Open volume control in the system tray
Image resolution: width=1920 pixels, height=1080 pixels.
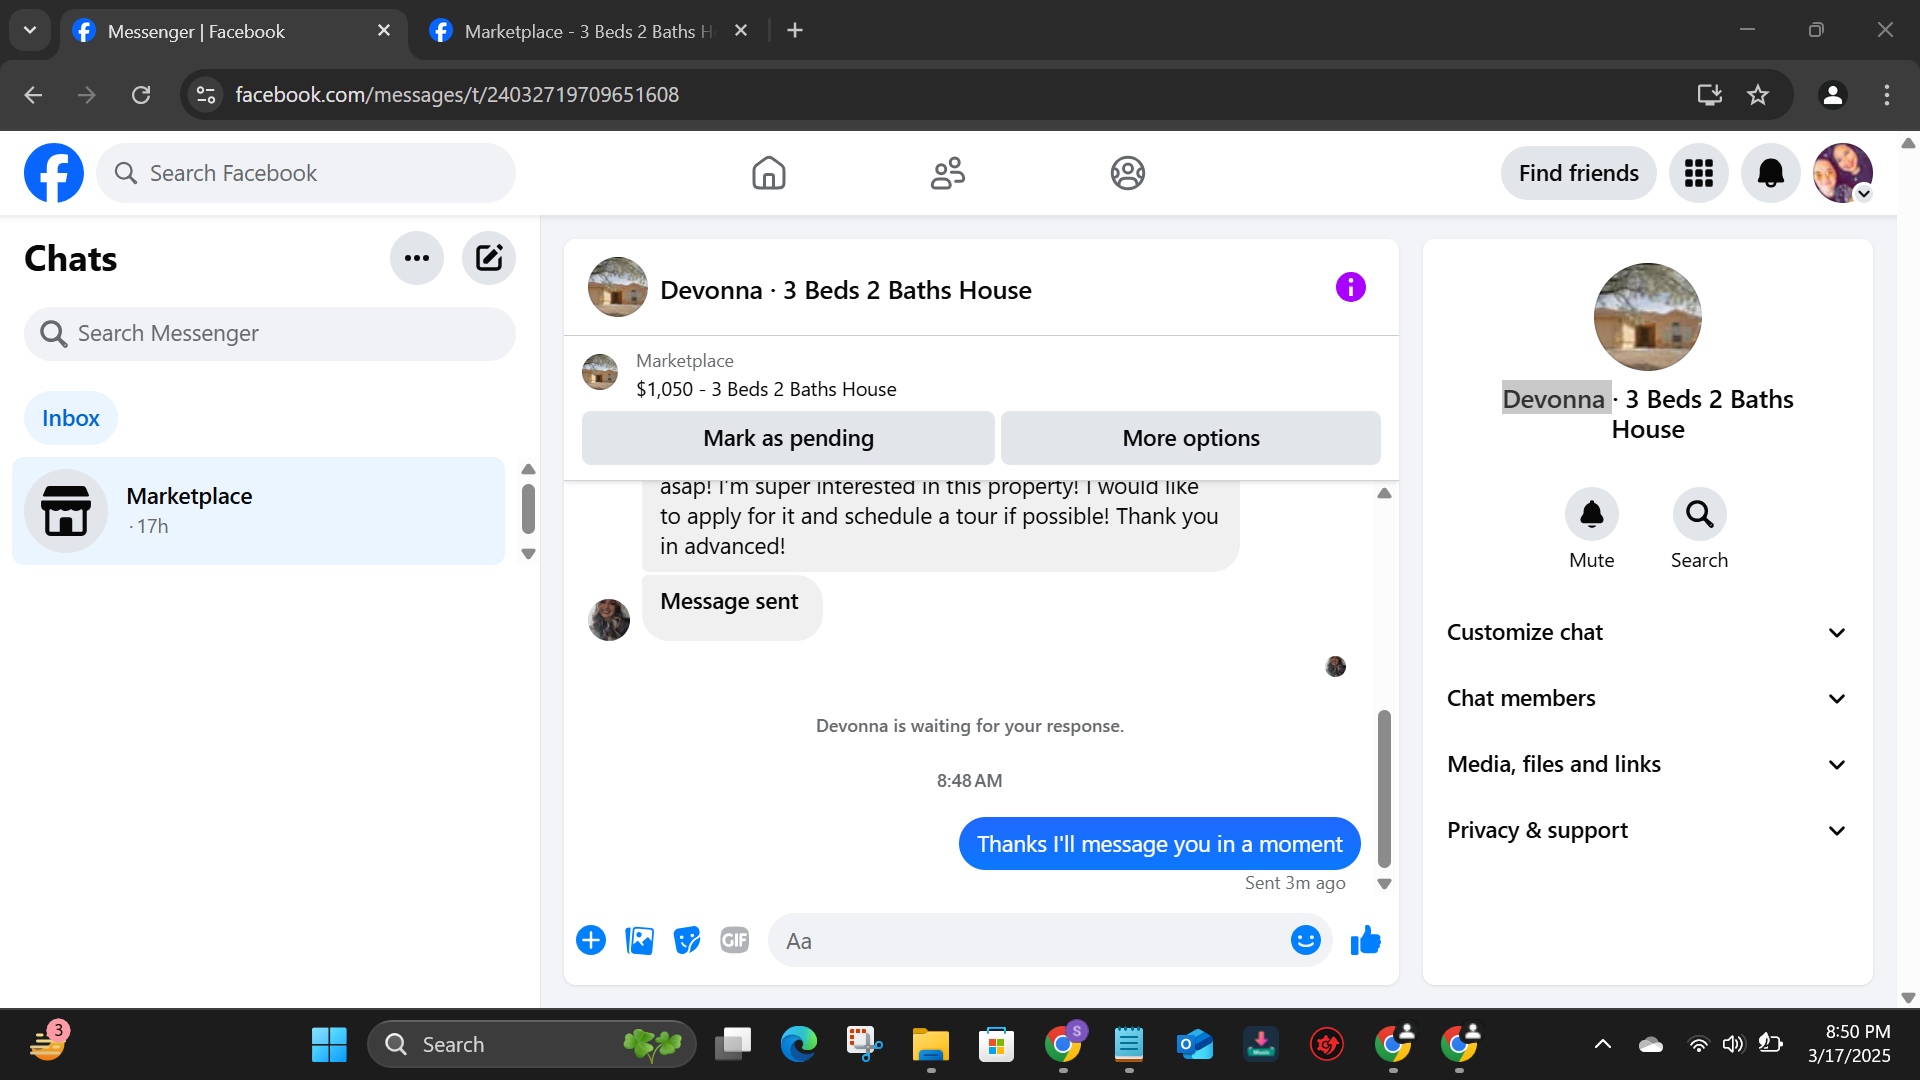coord(1733,1044)
